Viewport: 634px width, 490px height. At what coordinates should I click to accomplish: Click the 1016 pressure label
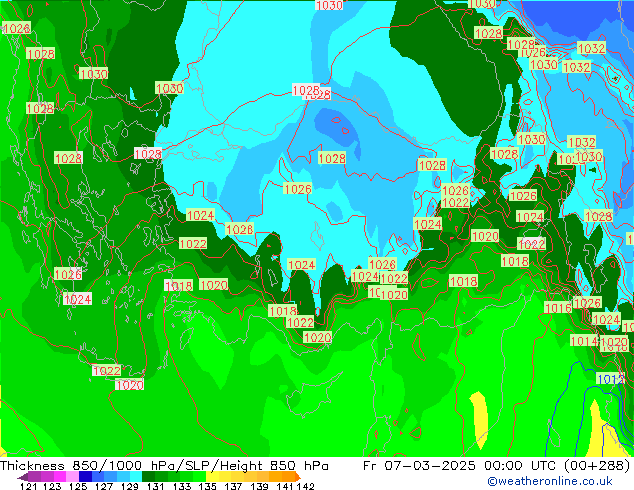558,308
